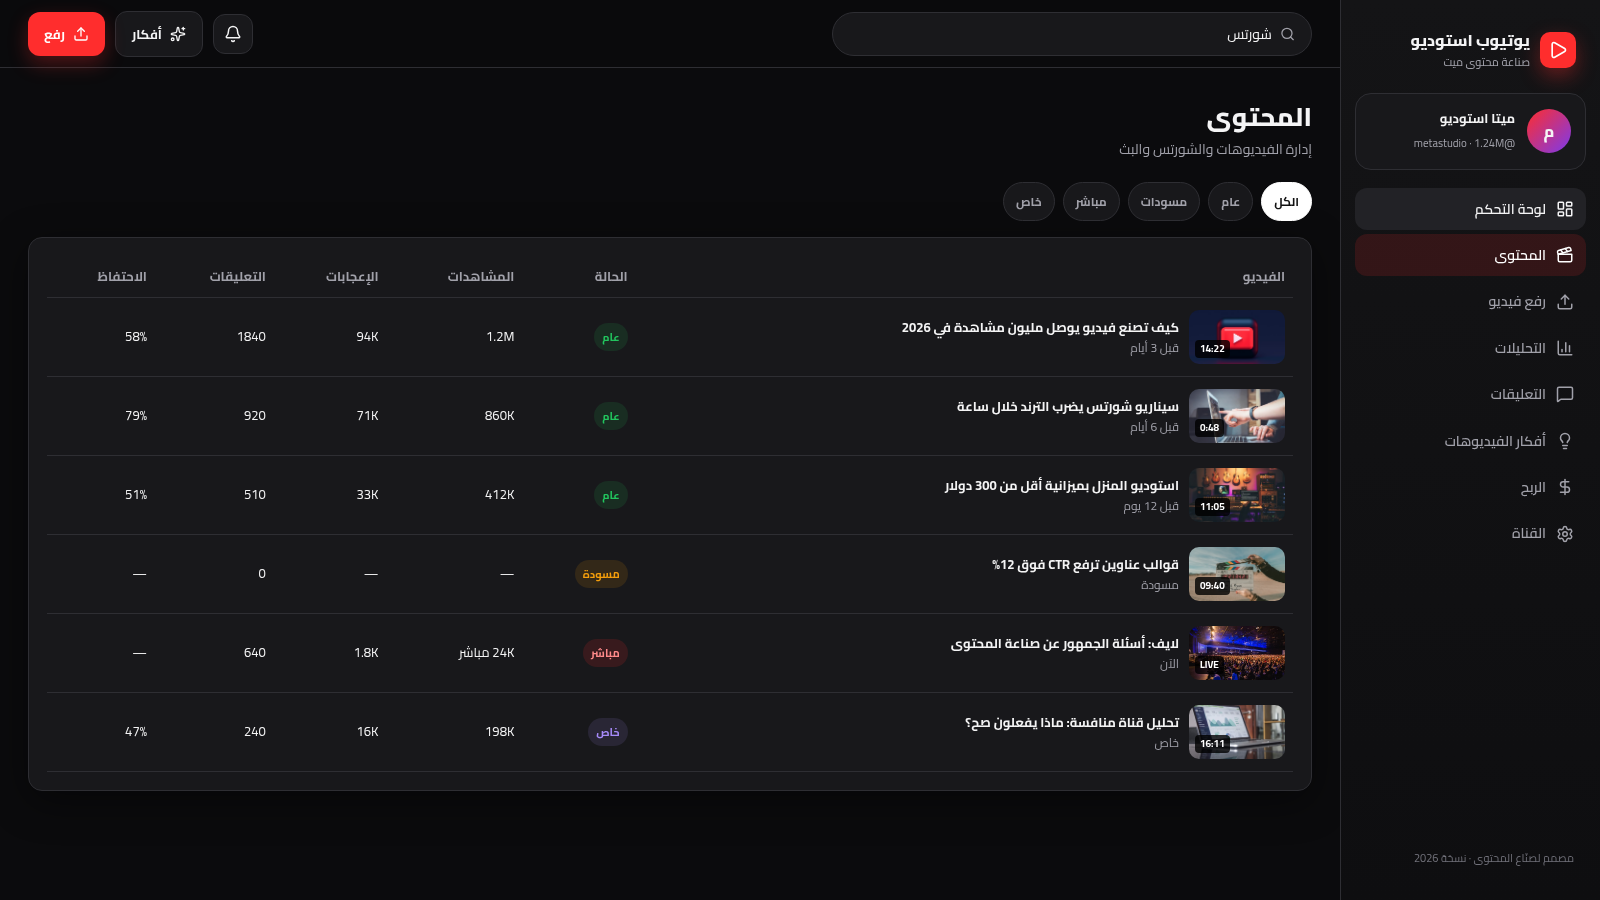Image resolution: width=1600 pixels, height=900 pixels.
Task: Click the YouTube Studio red play logo
Action: point(1558,50)
